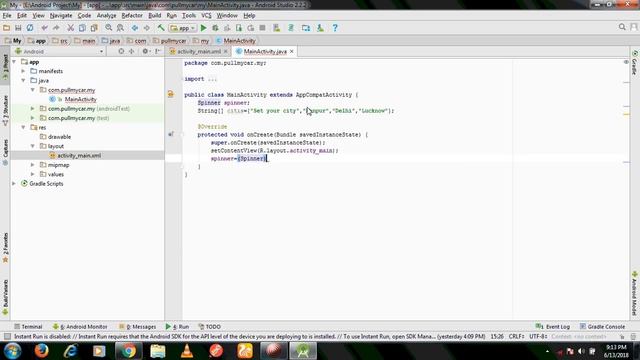Click the Synchronize toolbar icon
Image resolution: width=640 pixels, height=360 pixels.
click(x=30, y=28)
